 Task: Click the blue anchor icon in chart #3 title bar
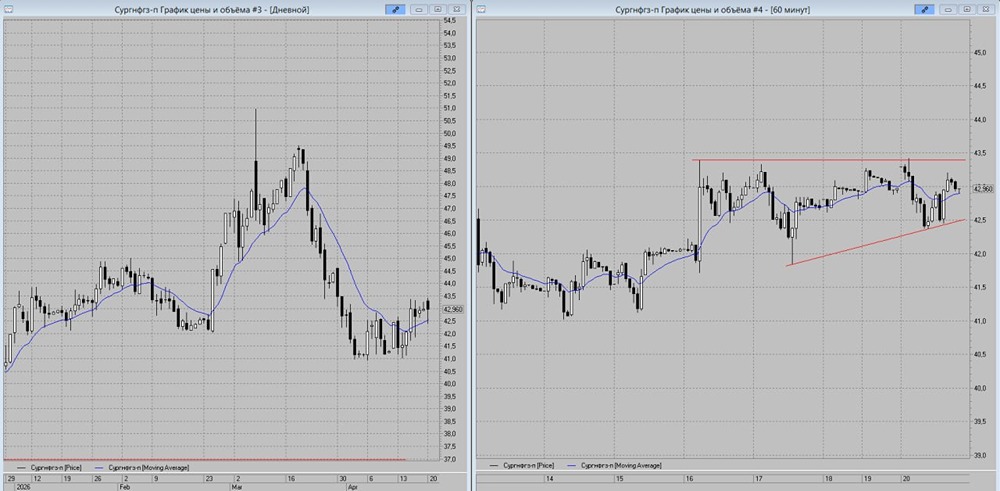(394, 10)
